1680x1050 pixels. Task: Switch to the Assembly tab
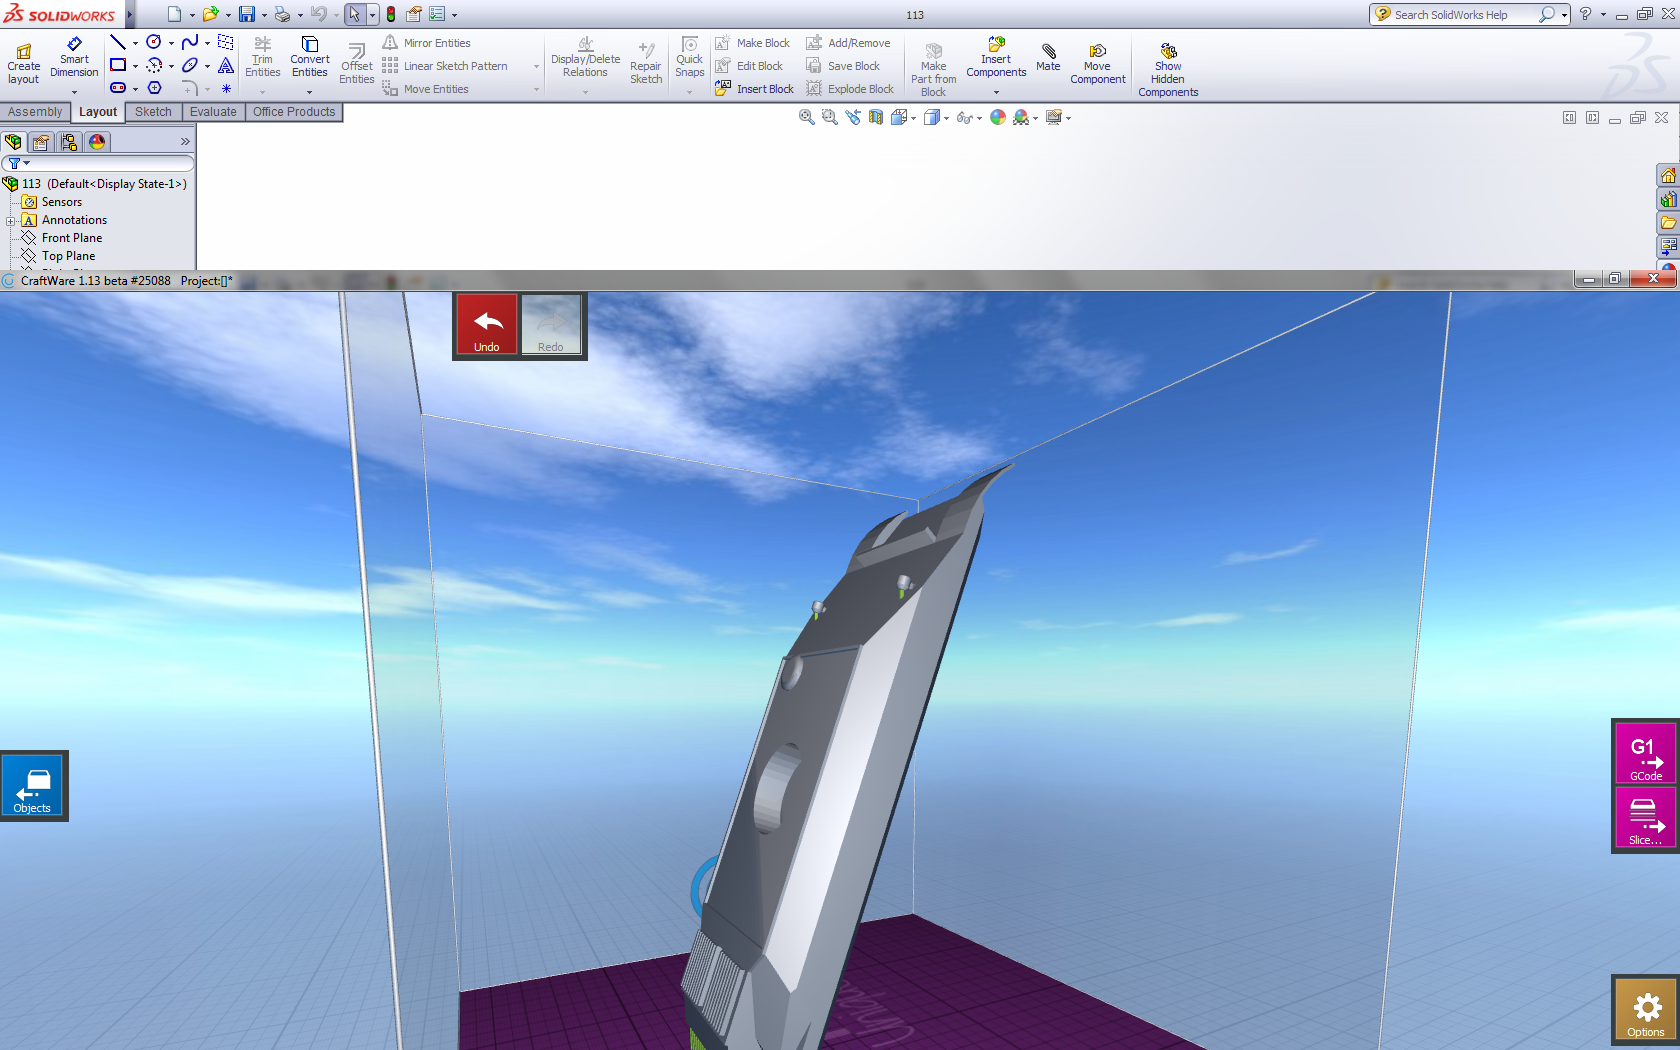click(35, 112)
